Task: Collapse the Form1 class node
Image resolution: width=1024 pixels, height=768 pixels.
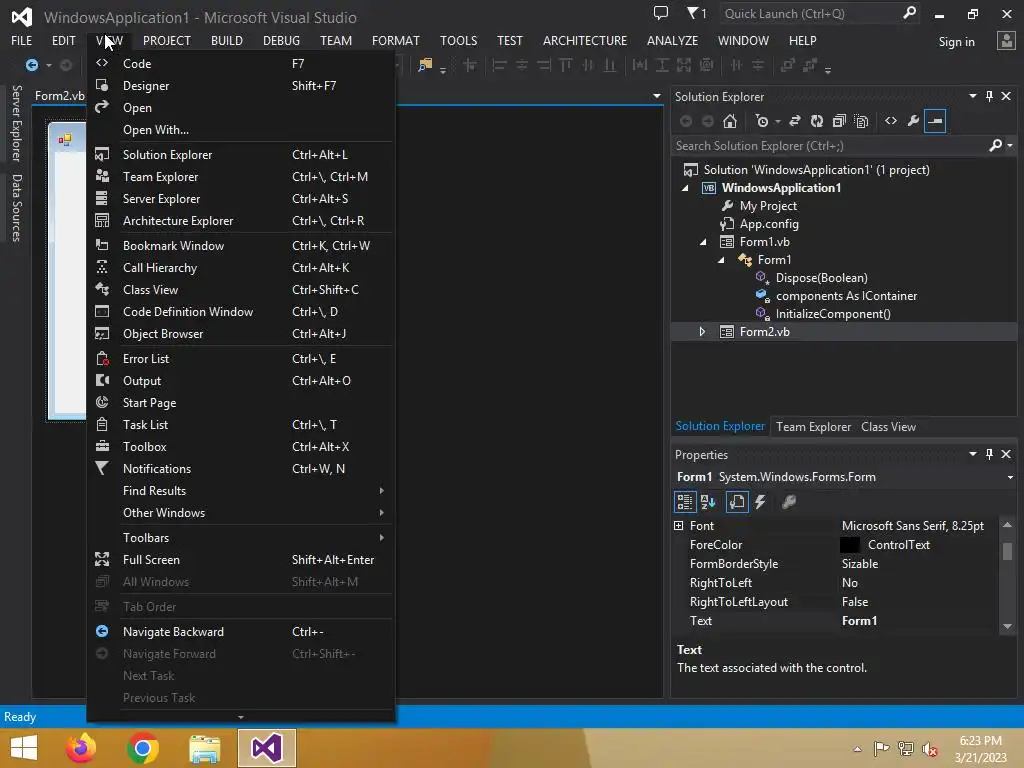Action: [722, 260]
